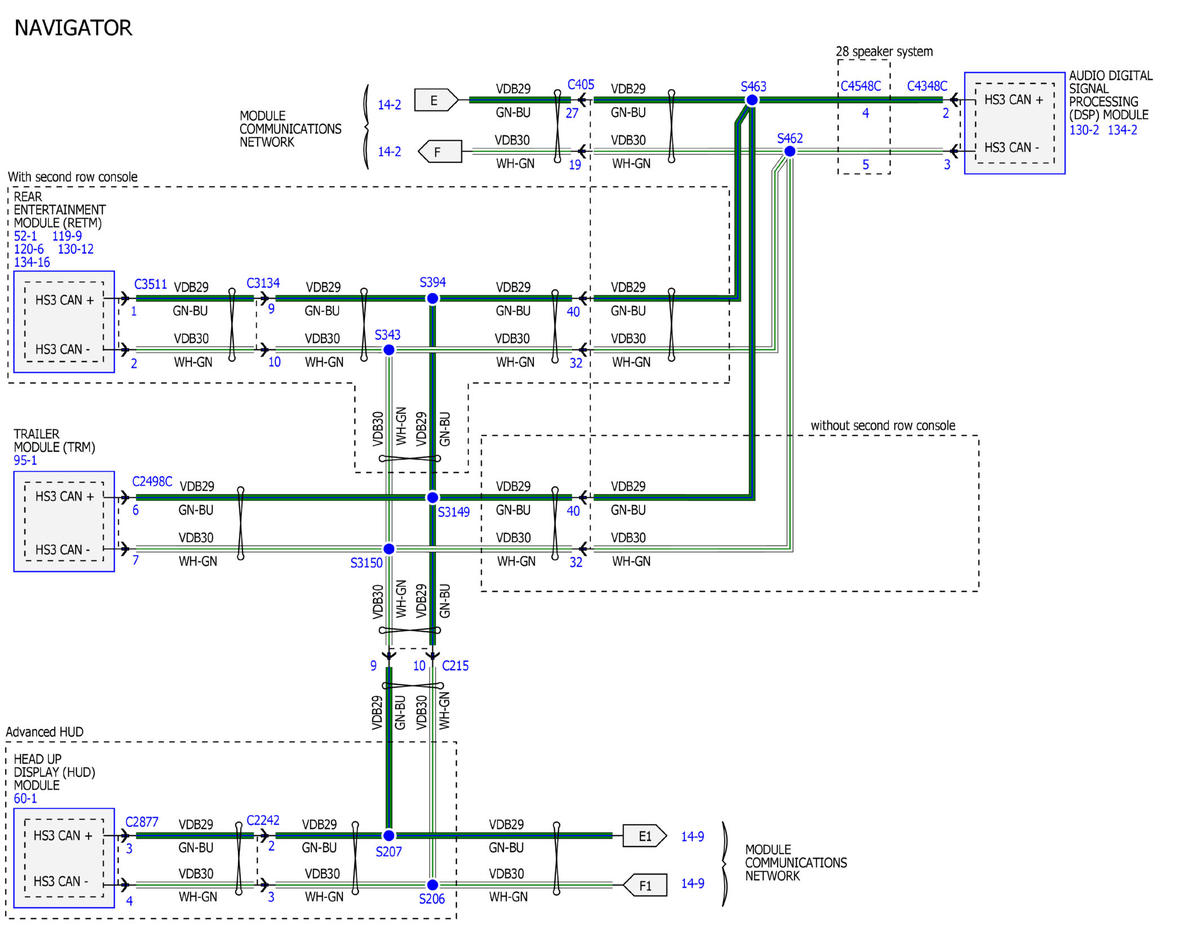Open the C4348C connector link
The height and width of the screenshot is (927, 1200).
tap(926, 86)
